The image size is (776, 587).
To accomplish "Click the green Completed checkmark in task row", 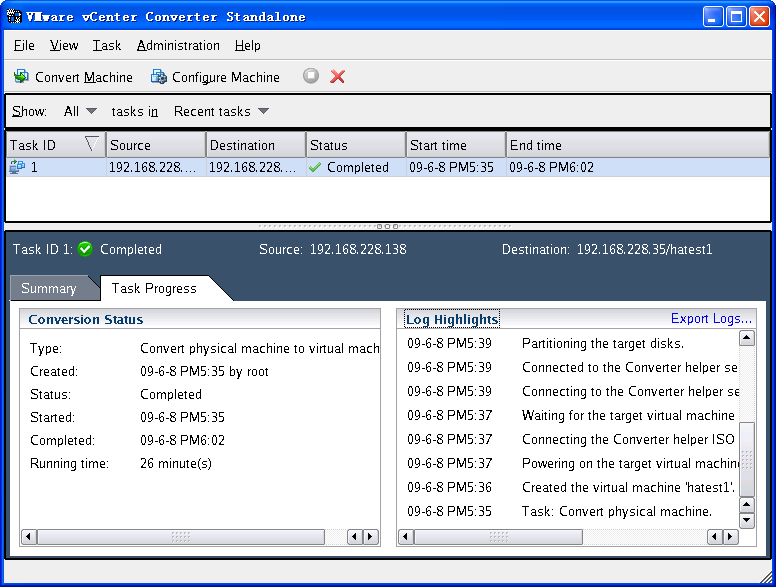I will (x=315, y=168).
